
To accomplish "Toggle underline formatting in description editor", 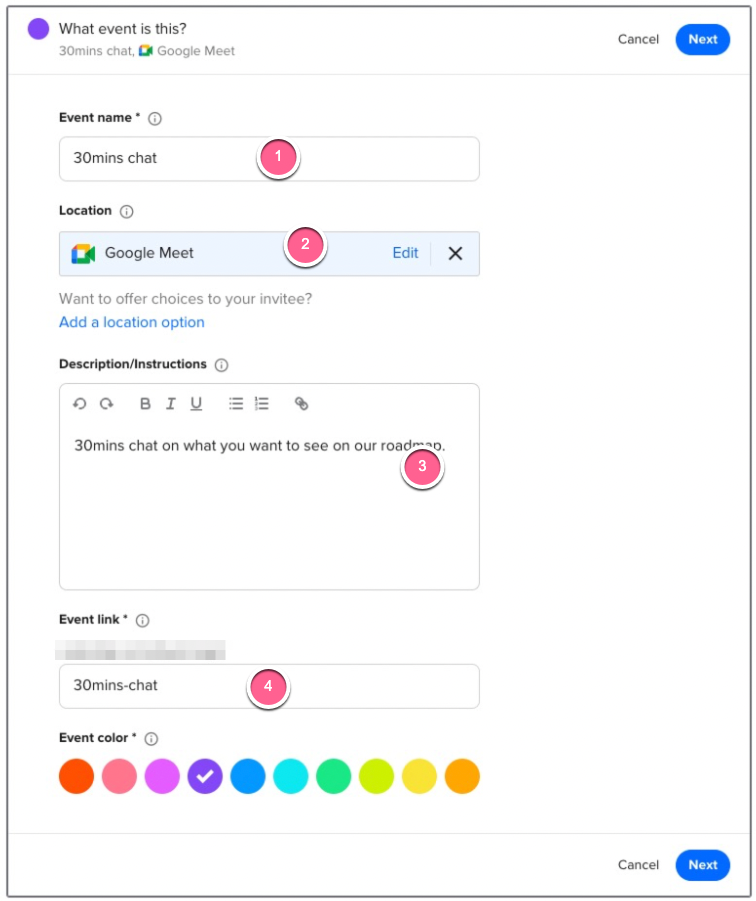I will tap(196, 404).
